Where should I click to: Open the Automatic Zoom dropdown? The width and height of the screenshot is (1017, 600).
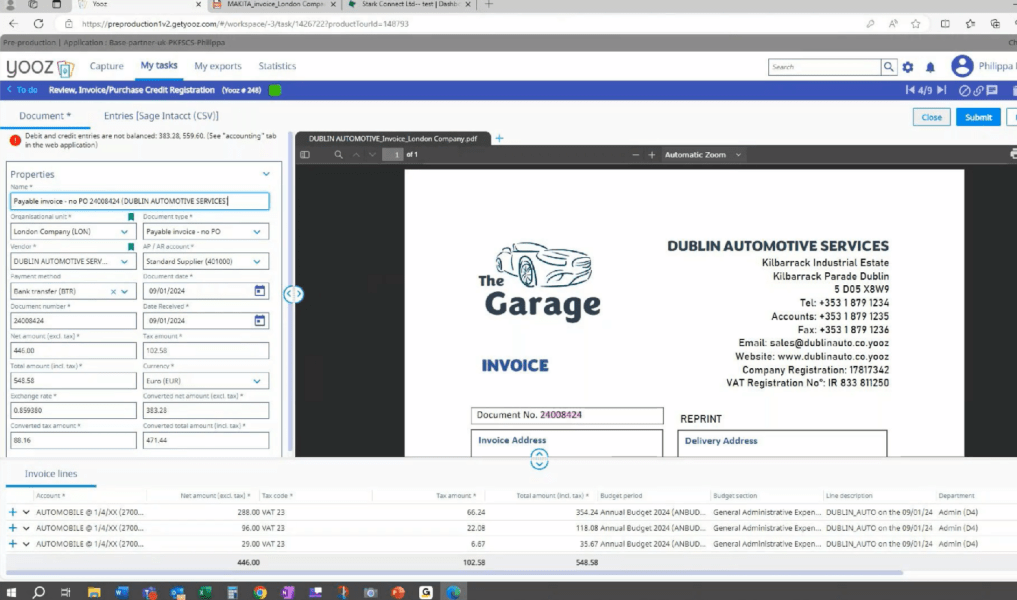(702, 154)
